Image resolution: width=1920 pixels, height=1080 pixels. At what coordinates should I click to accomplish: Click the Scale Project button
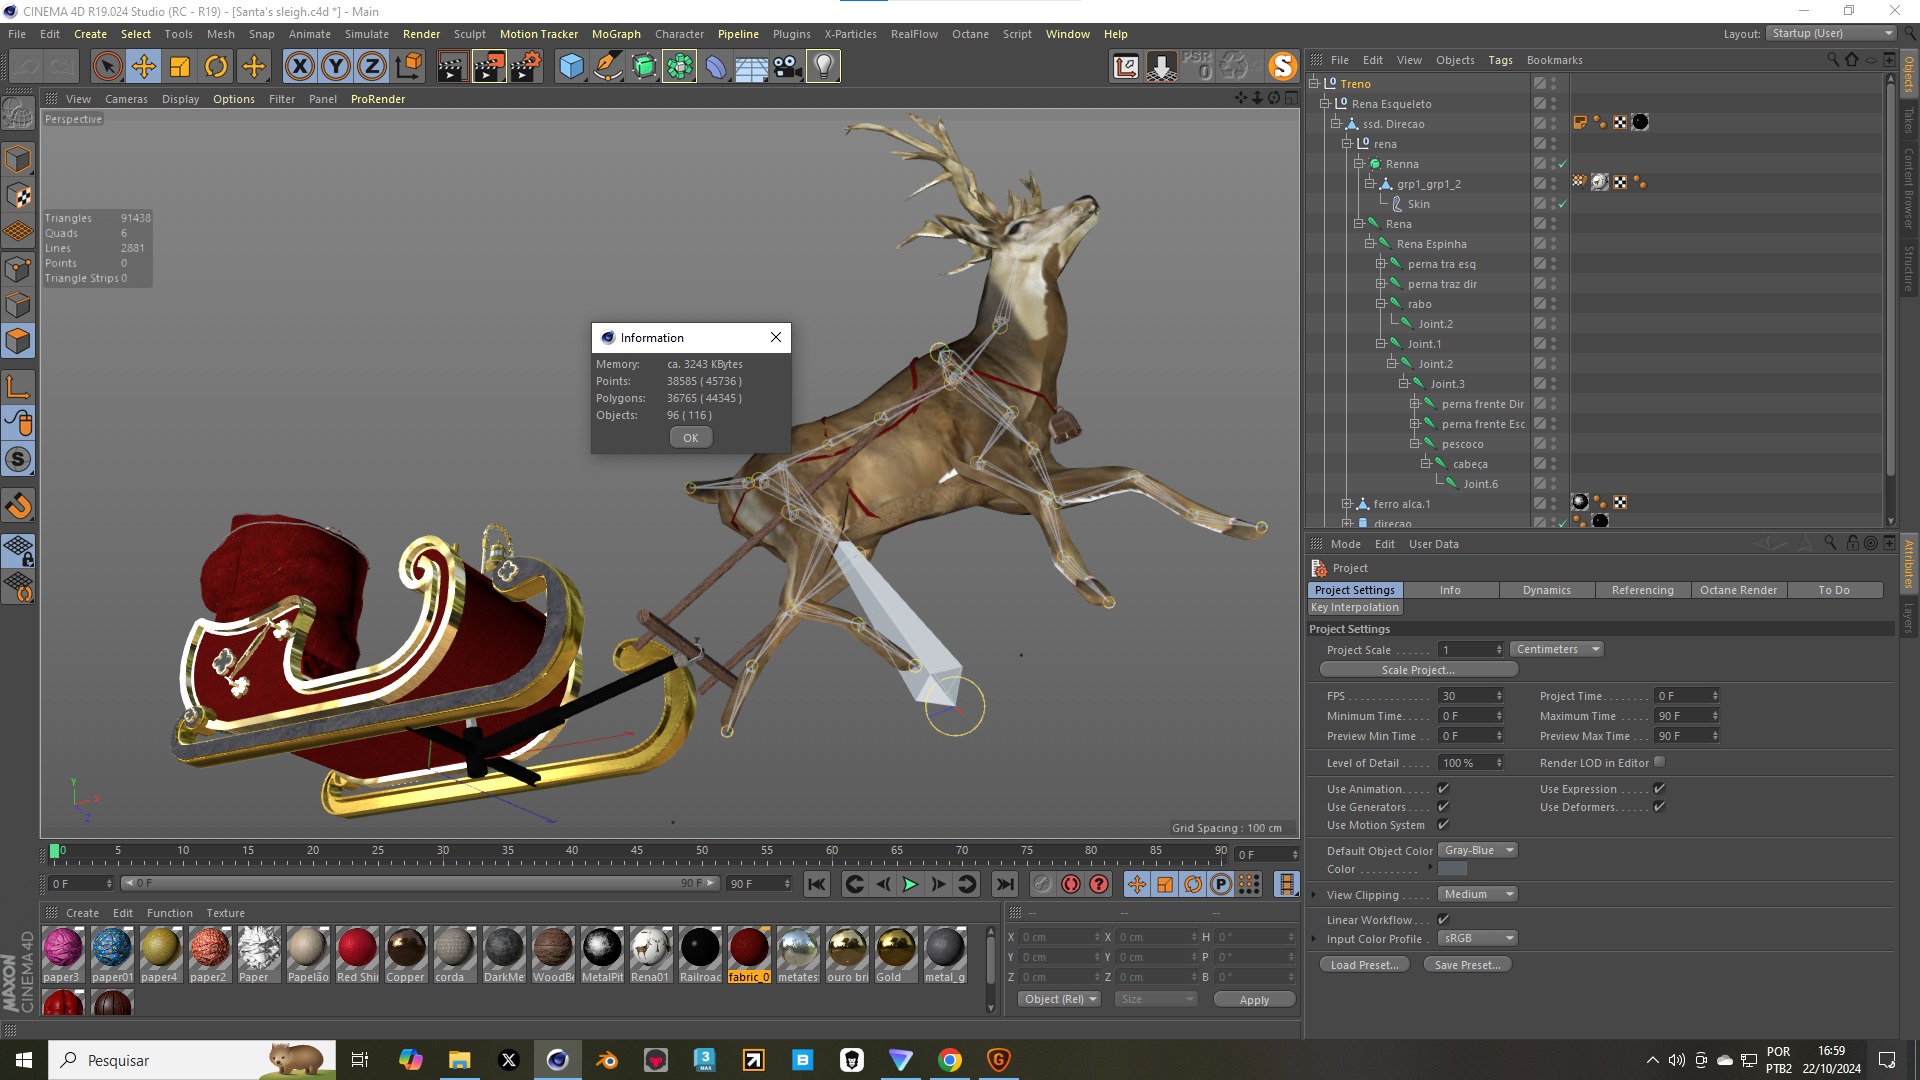tap(1418, 670)
